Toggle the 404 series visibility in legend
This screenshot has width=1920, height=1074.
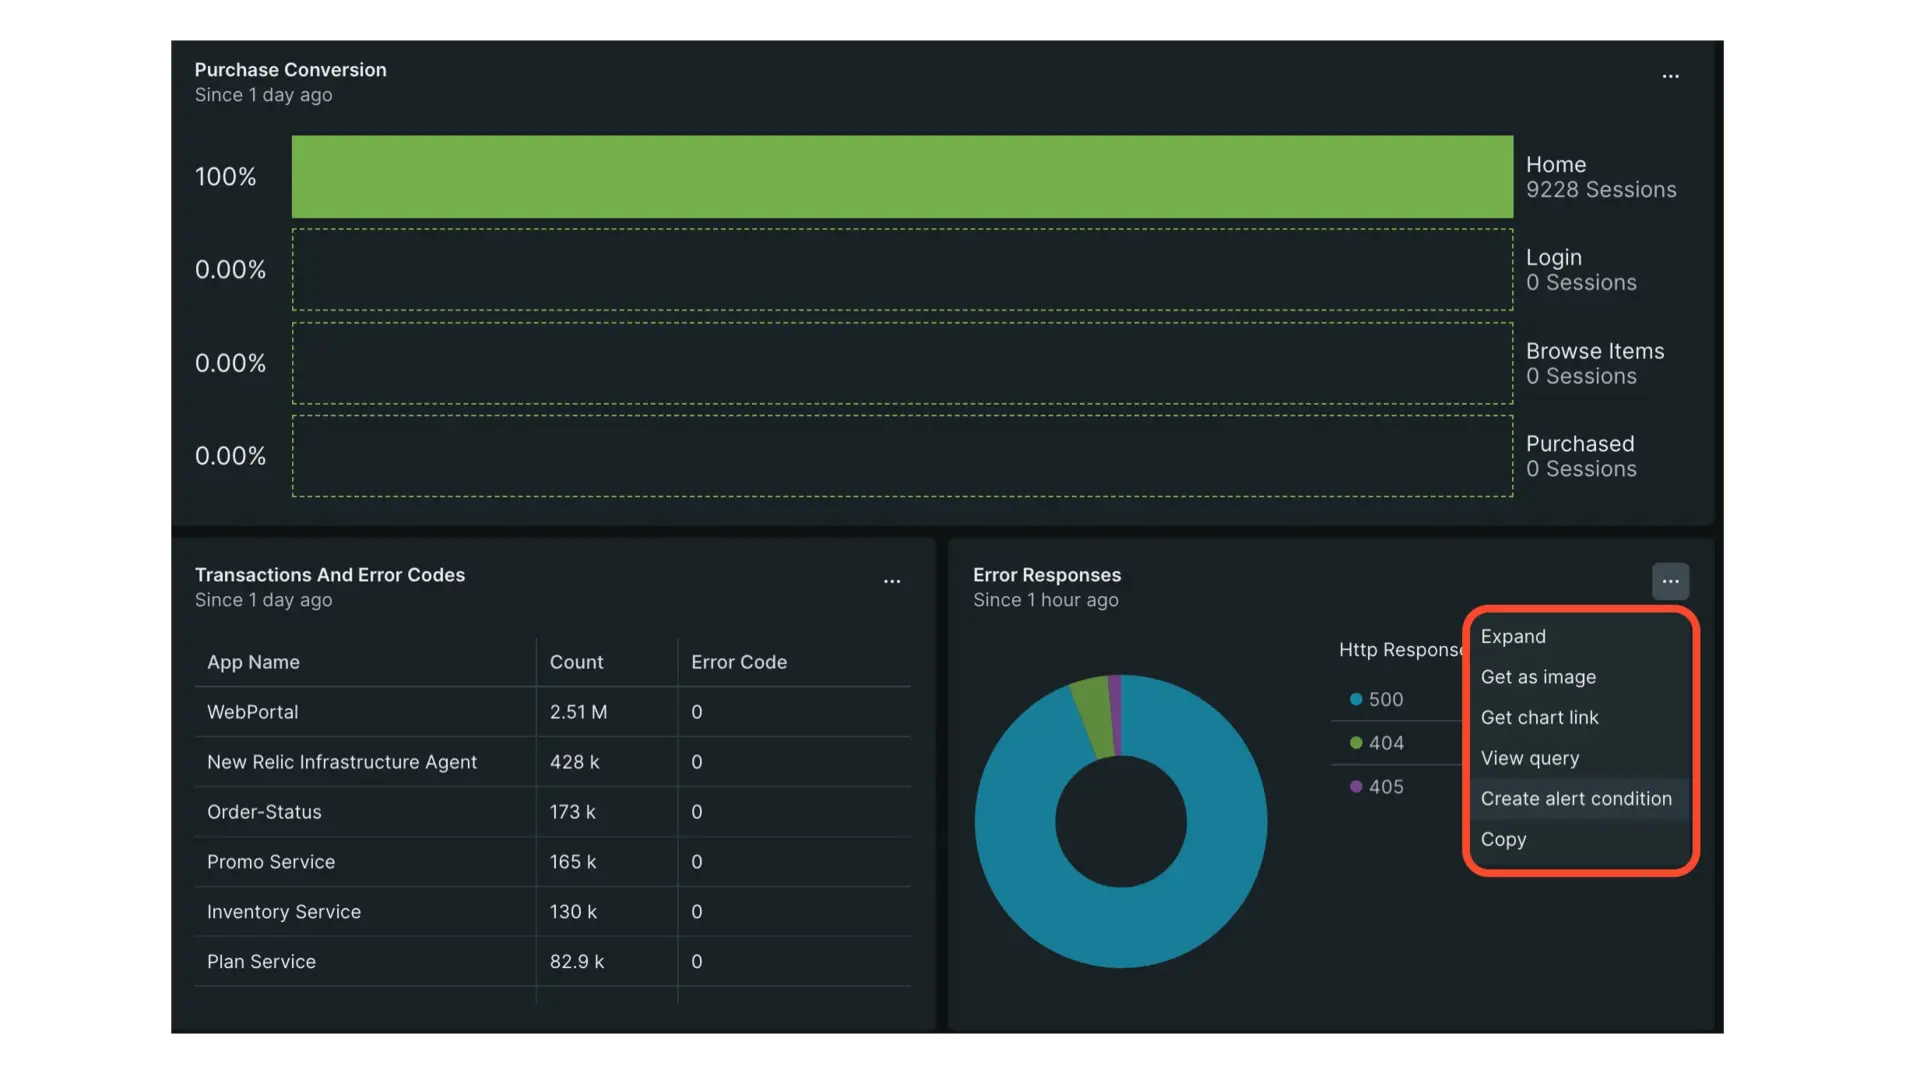click(1385, 743)
